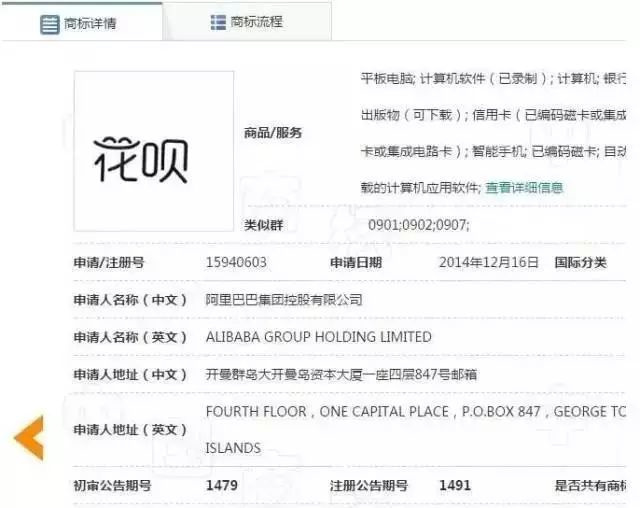
Task: Click ALIBABA GROUP HOLDING LIMITED text
Action: click(x=318, y=337)
